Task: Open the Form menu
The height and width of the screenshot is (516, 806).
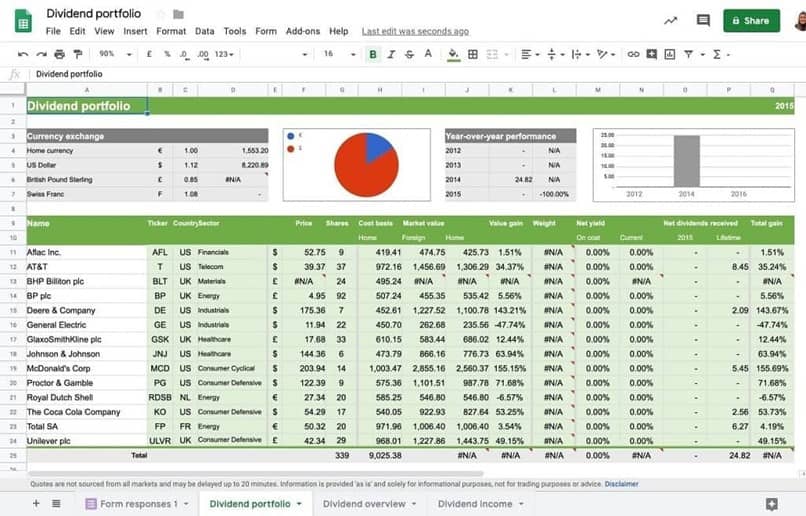Action: (x=266, y=31)
